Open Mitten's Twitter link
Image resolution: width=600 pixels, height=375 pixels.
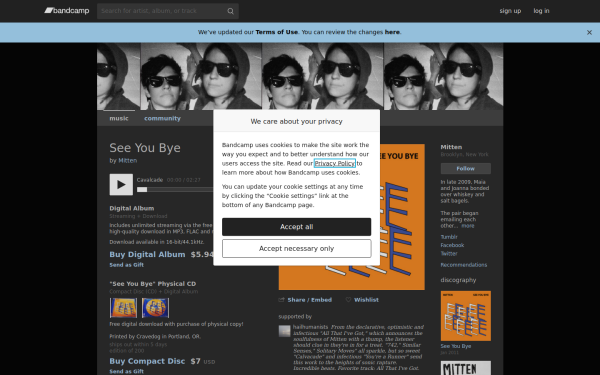pyautogui.click(x=449, y=254)
